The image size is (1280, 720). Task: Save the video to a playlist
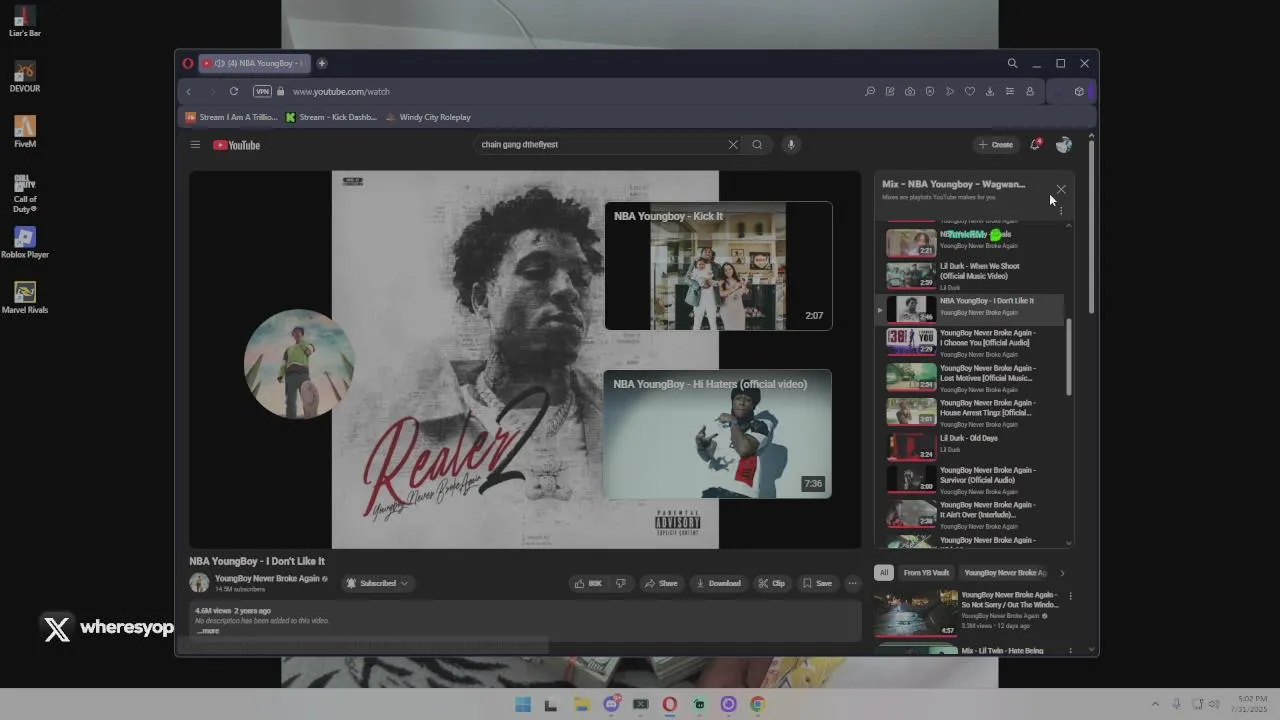point(816,583)
